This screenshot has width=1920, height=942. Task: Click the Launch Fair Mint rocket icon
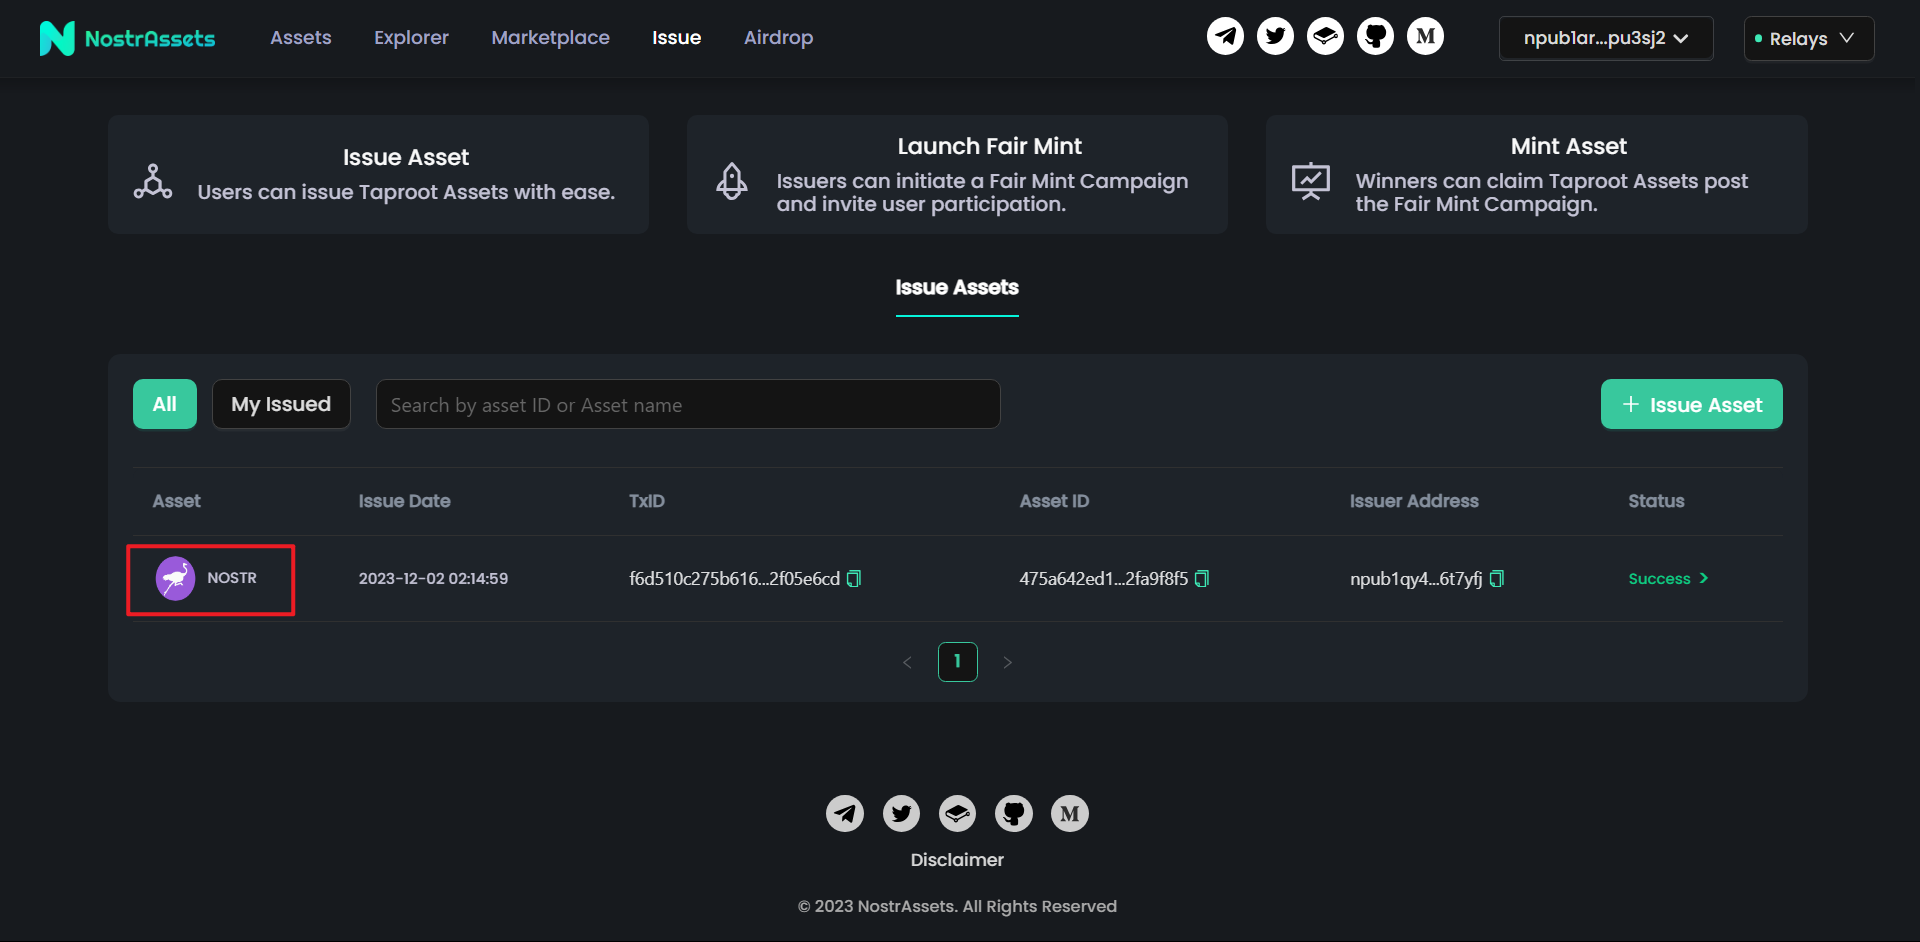click(x=732, y=181)
